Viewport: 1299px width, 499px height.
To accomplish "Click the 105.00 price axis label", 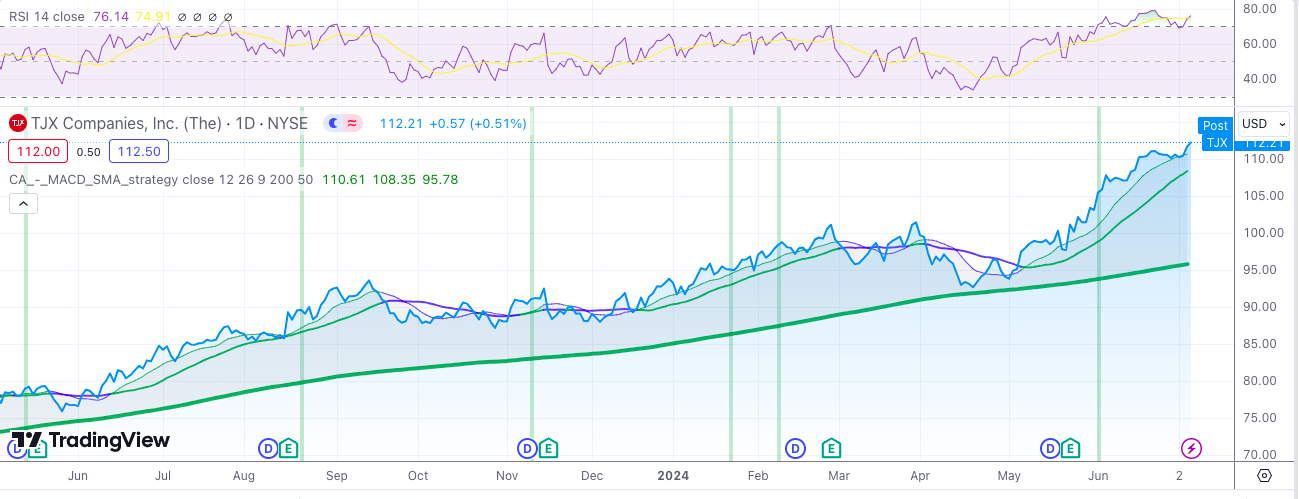I will [1263, 195].
